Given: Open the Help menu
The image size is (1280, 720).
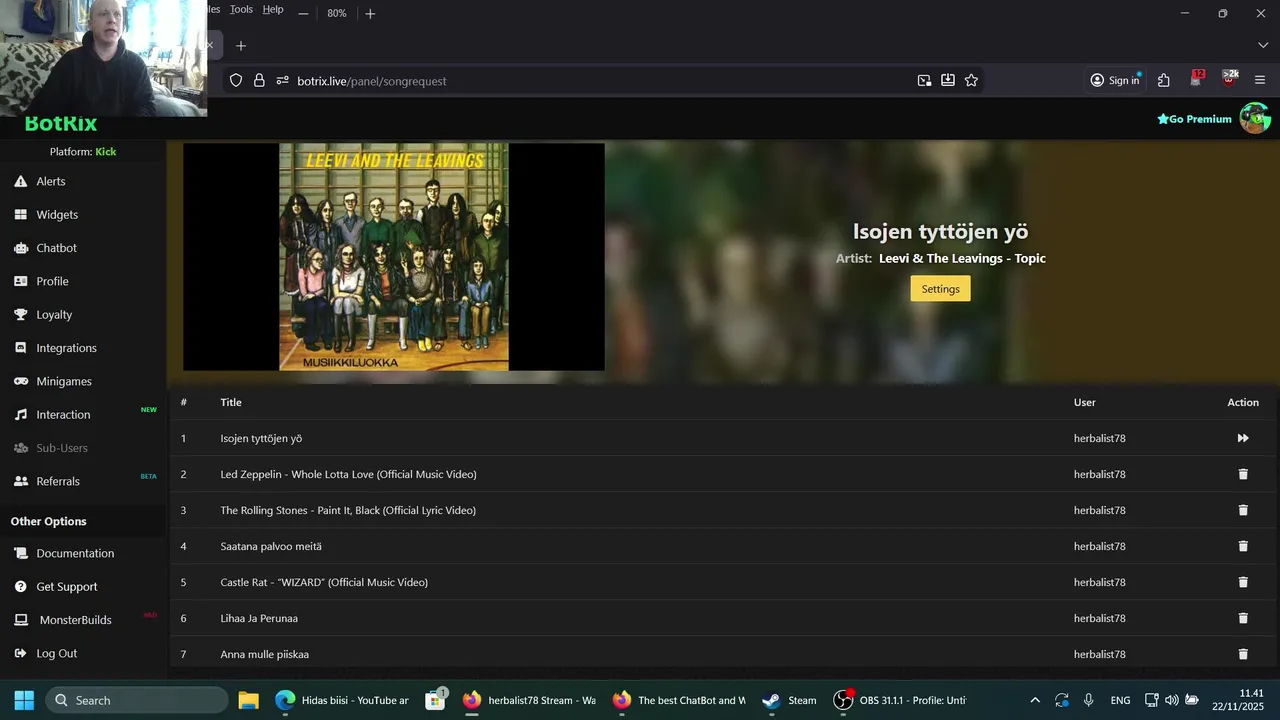Looking at the screenshot, I should click(273, 9).
